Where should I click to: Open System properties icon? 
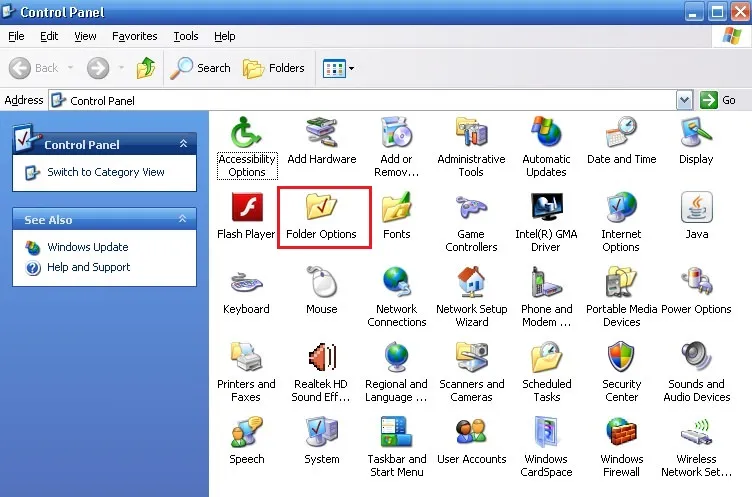321,441
